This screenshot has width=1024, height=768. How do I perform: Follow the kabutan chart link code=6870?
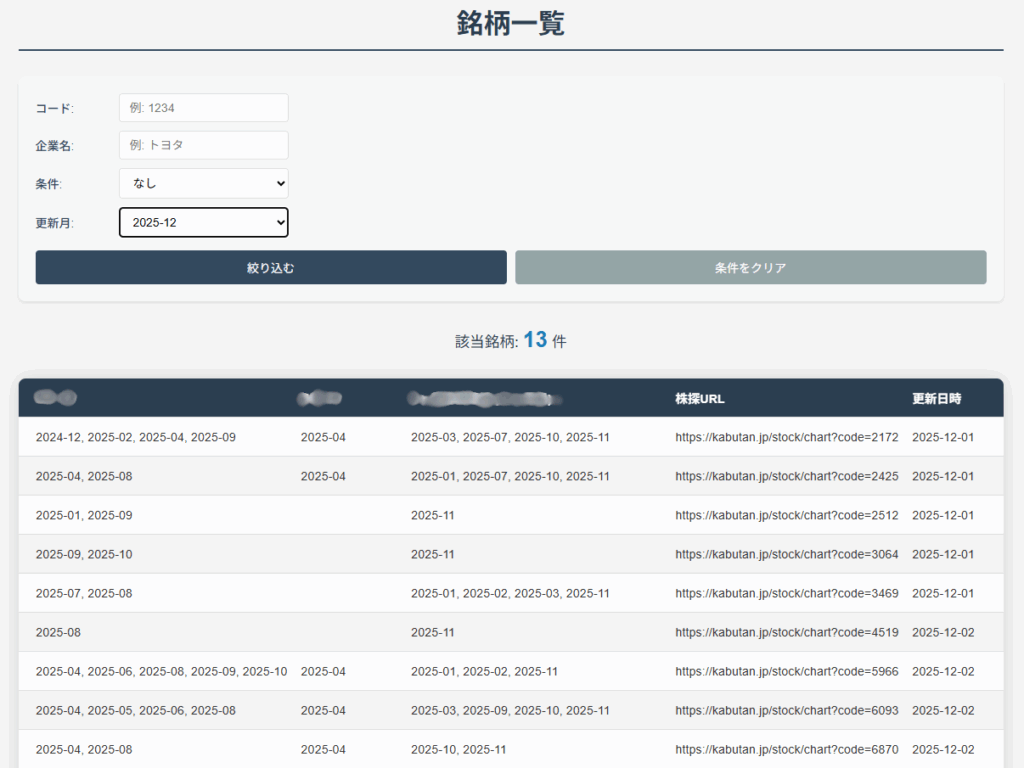click(x=786, y=749)
